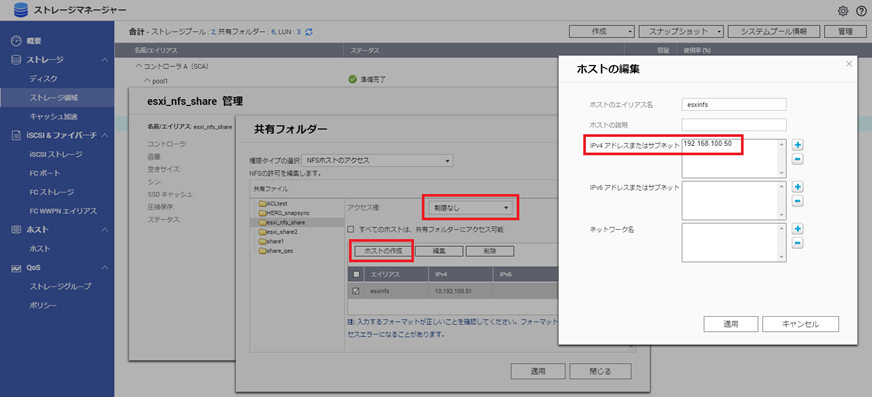Open the スナップショット dropdown menu
The height and width of the screenshot is (397, 872).
coord(681,32)
